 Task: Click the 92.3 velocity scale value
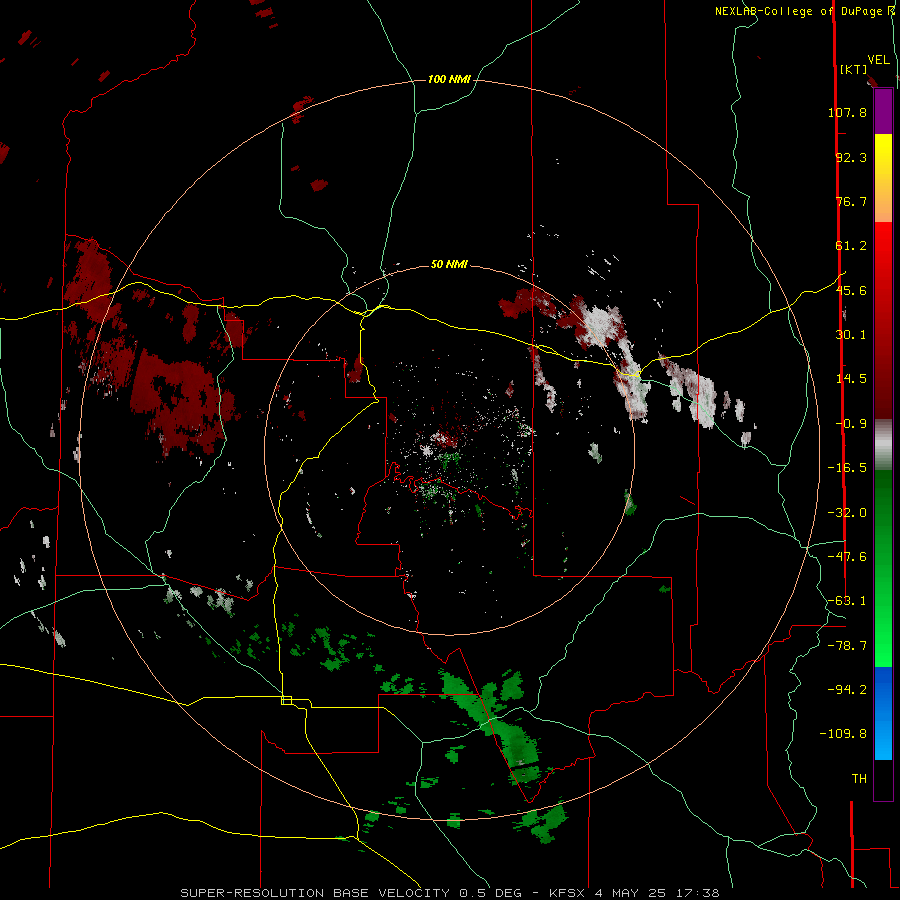(x=851, y=157)
